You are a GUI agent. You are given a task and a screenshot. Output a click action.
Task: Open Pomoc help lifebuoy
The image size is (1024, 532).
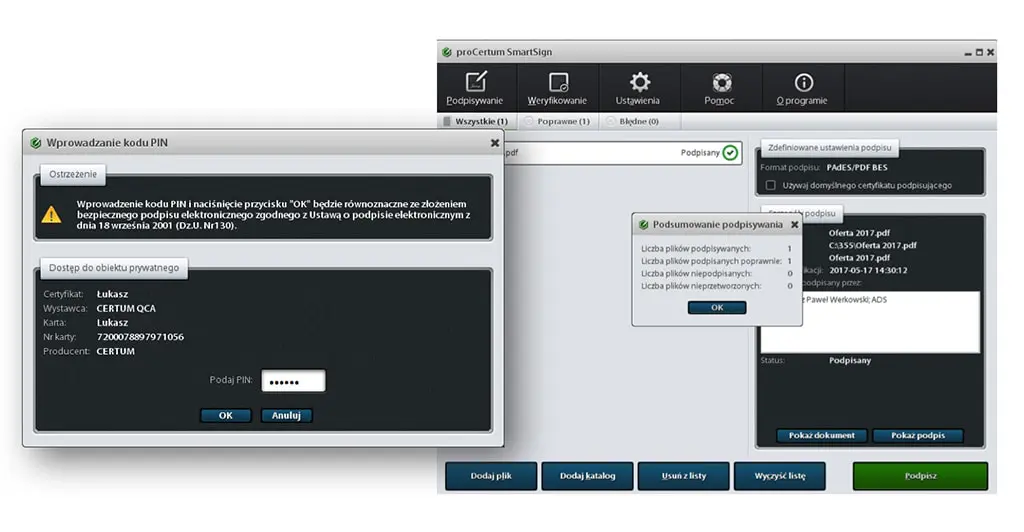tap(720, 88)
